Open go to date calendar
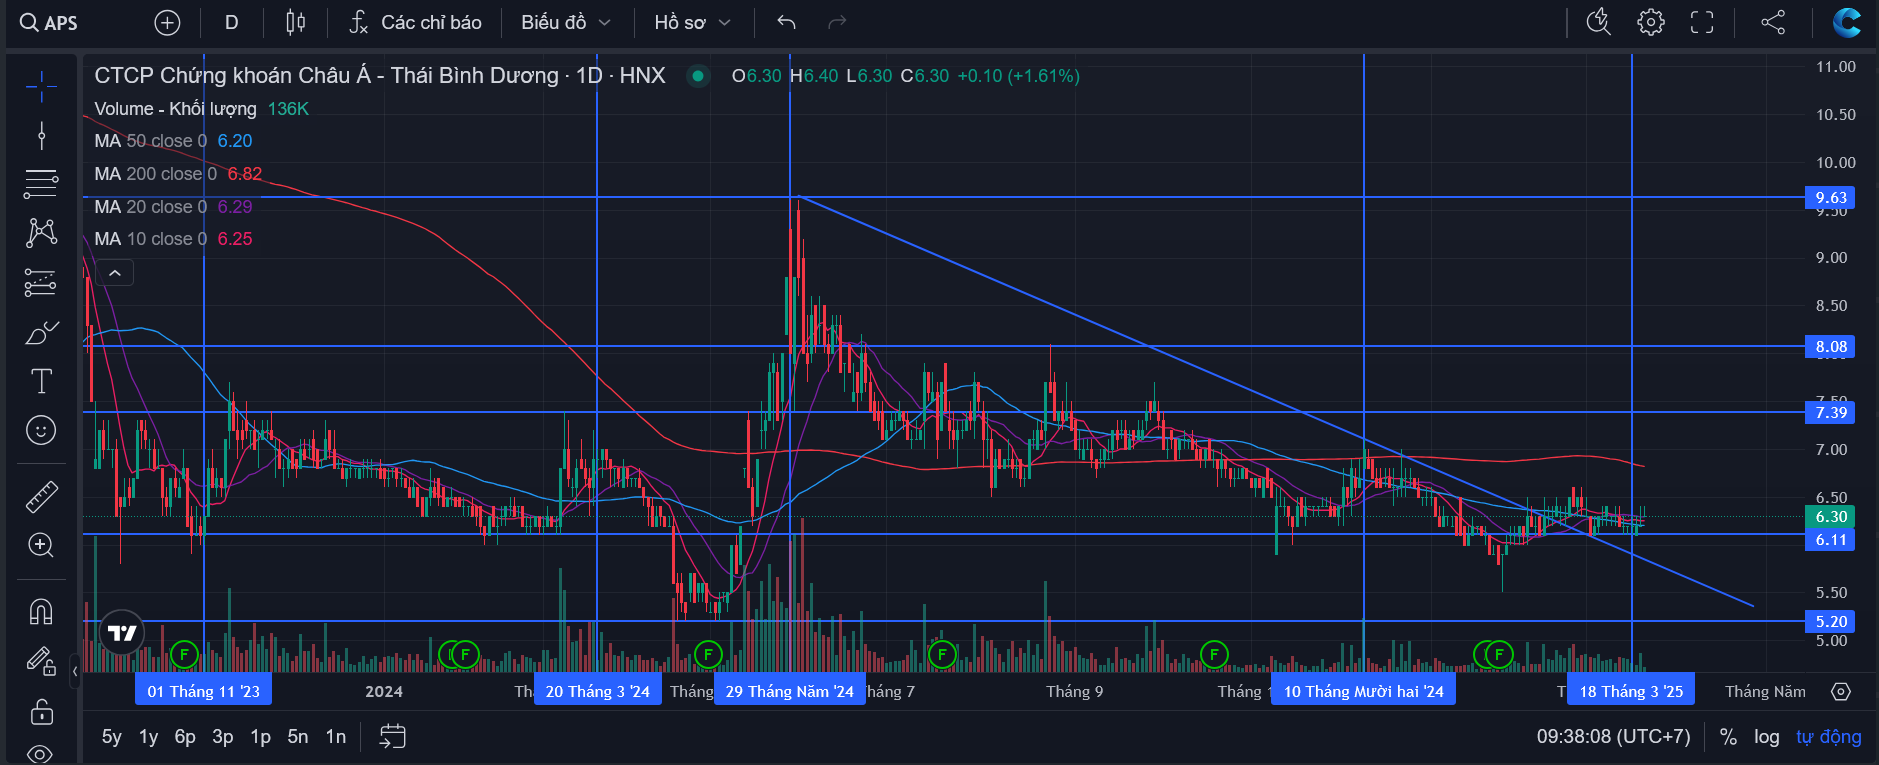The height and width of the screenshot is (765, 1879). [x=393, y=737]
